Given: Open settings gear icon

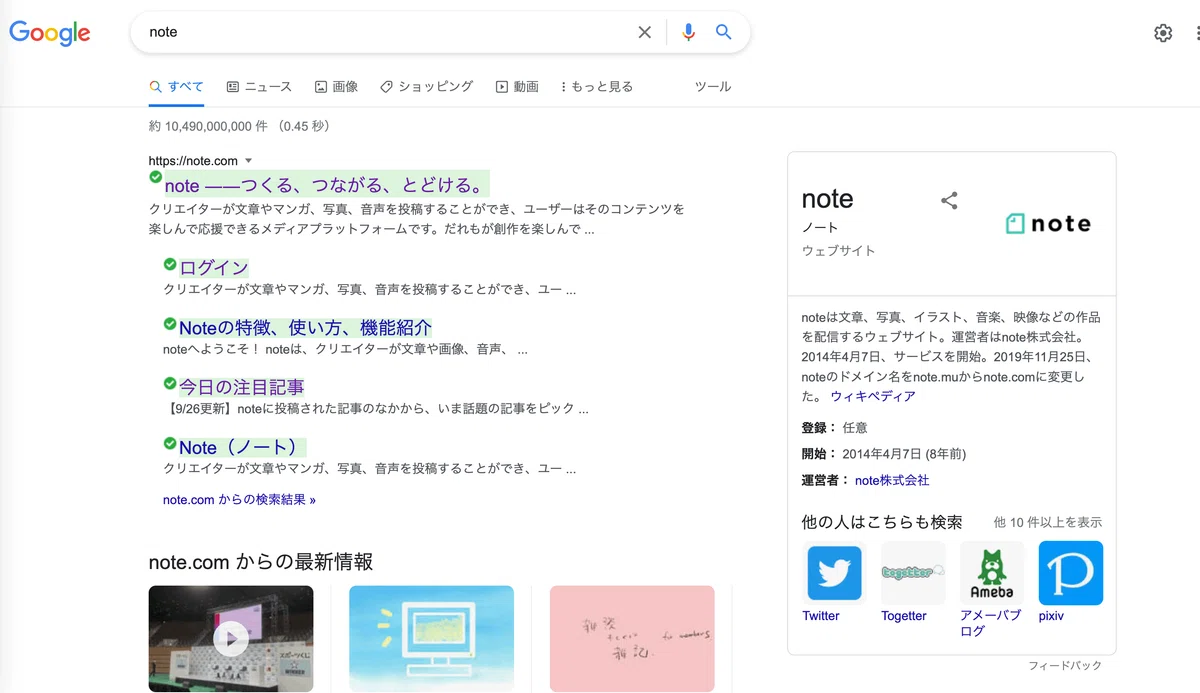Looking at the screenshot, I should click(x=1163, y=33).
